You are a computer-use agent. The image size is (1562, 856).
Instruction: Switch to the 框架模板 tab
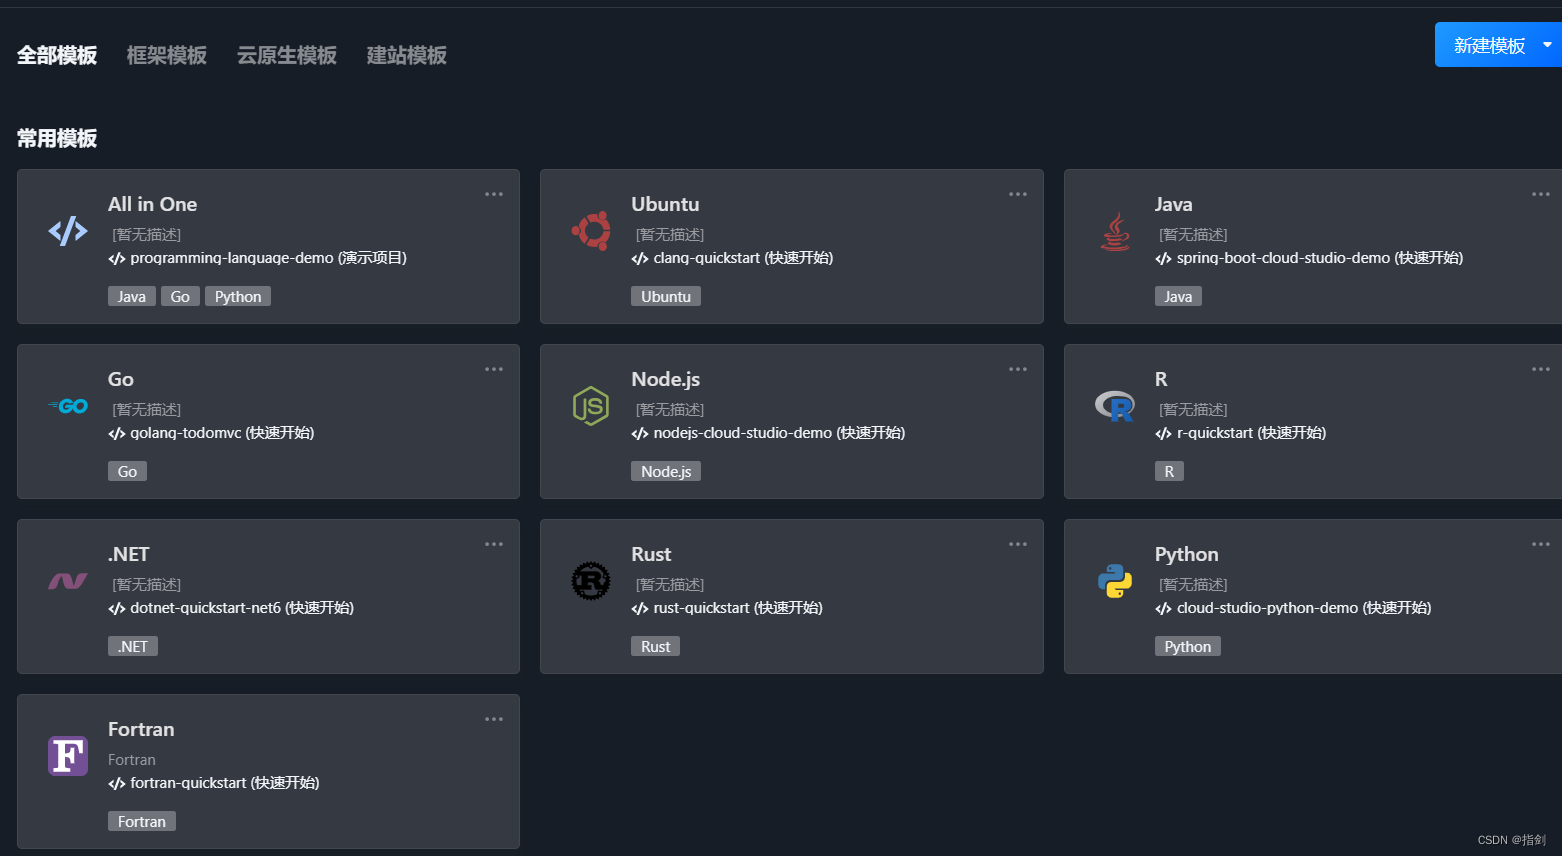[167, 55]
